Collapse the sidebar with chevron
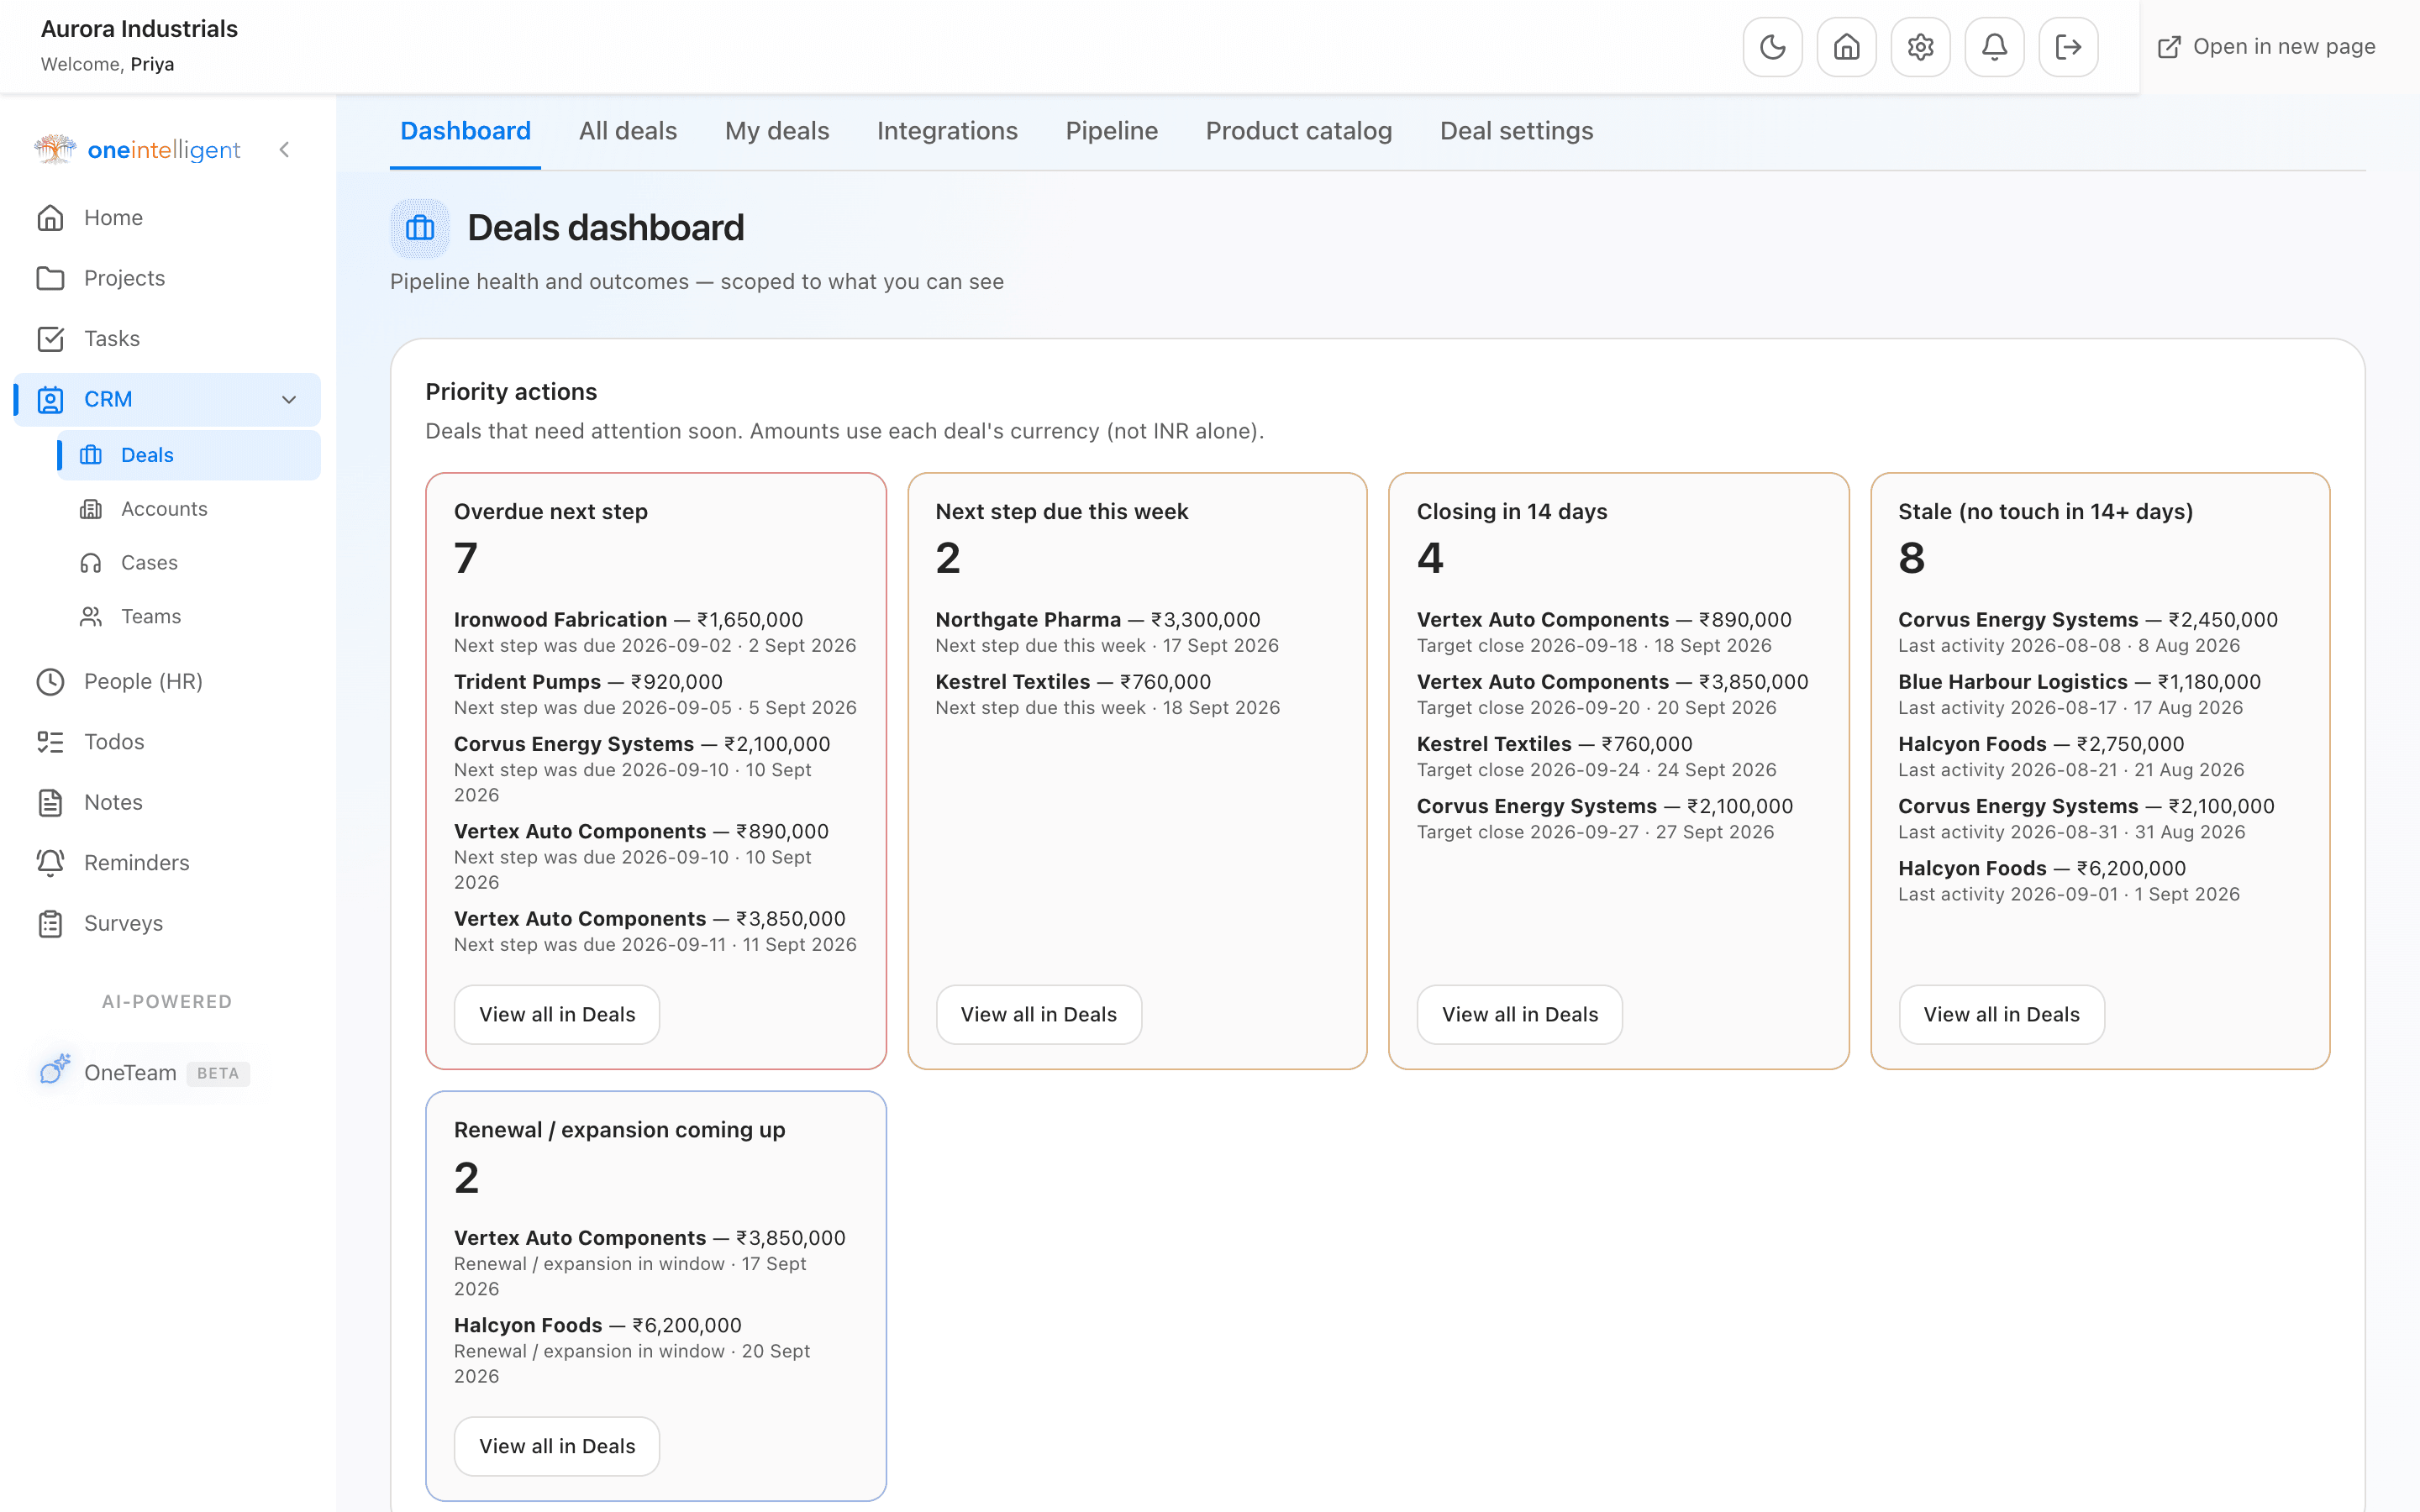The width and height of the screenshot is (2420, 1512). pos(285,150)
